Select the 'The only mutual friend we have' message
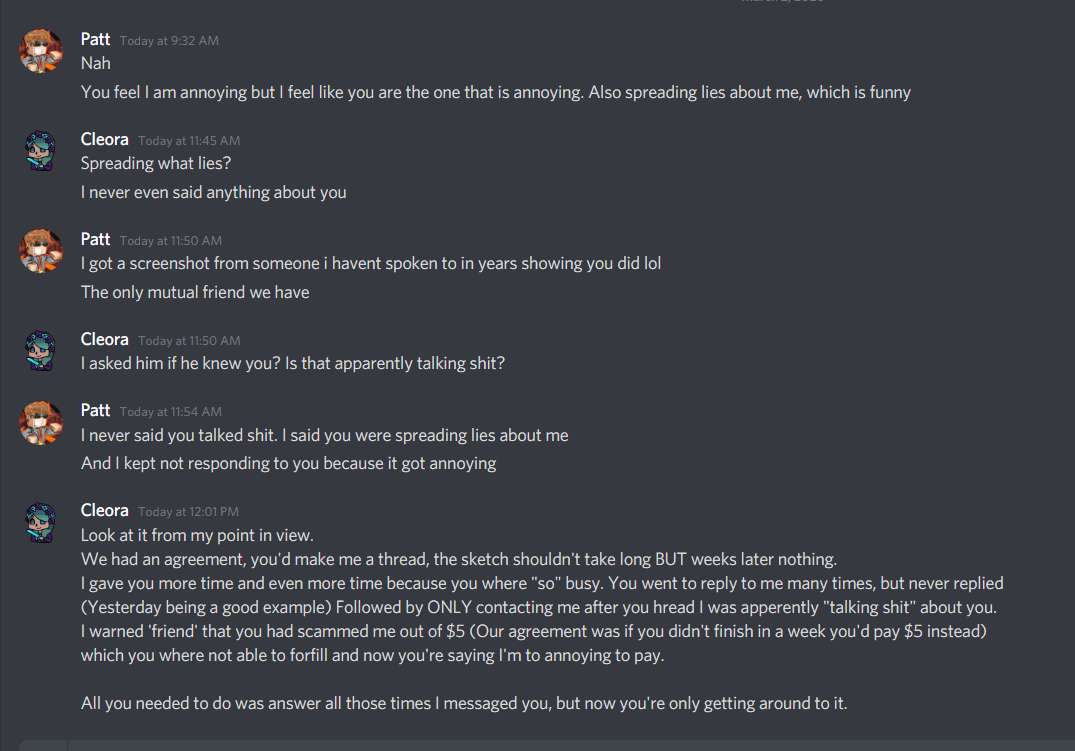1075x751 pixels. click(195, 292)
